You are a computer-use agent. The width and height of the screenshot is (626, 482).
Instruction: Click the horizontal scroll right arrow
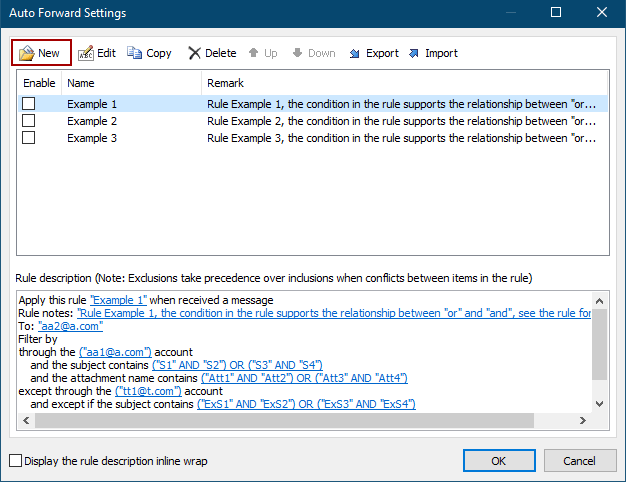coord(583,420)
